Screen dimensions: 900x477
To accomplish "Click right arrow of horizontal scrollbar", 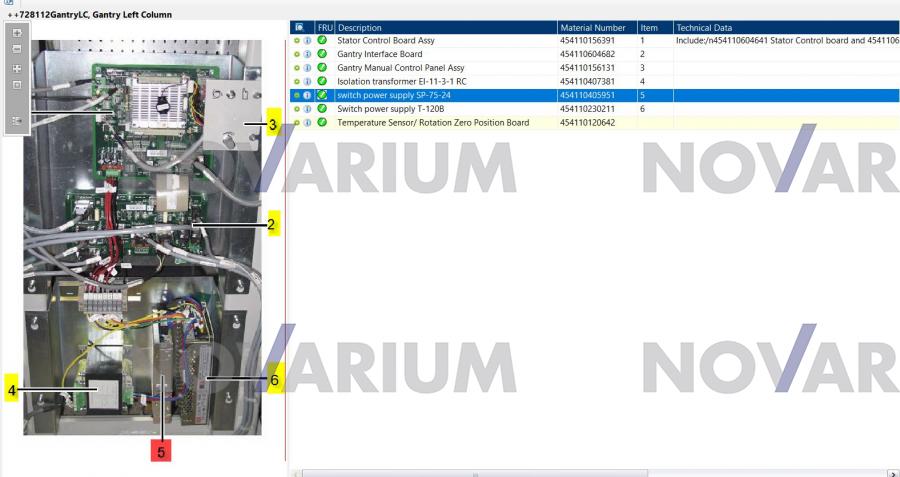I will (x=892, y=470).
